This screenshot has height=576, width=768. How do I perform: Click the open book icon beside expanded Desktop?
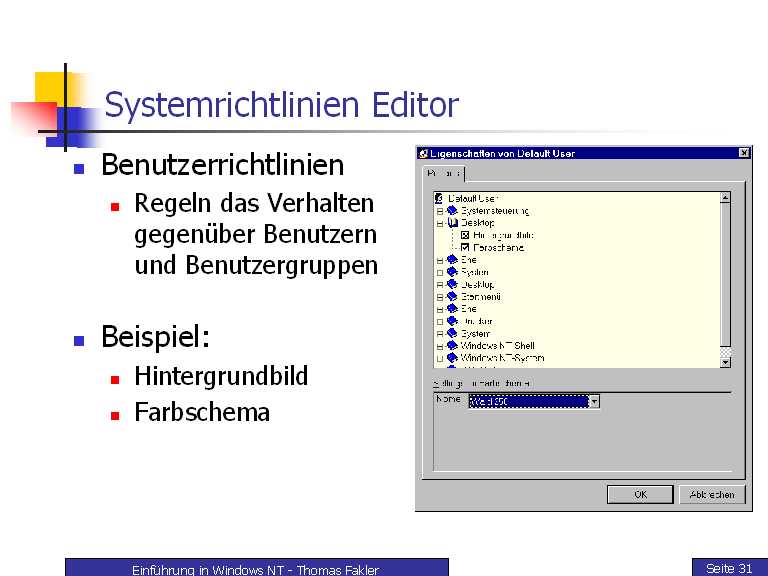tap(452, 223)
